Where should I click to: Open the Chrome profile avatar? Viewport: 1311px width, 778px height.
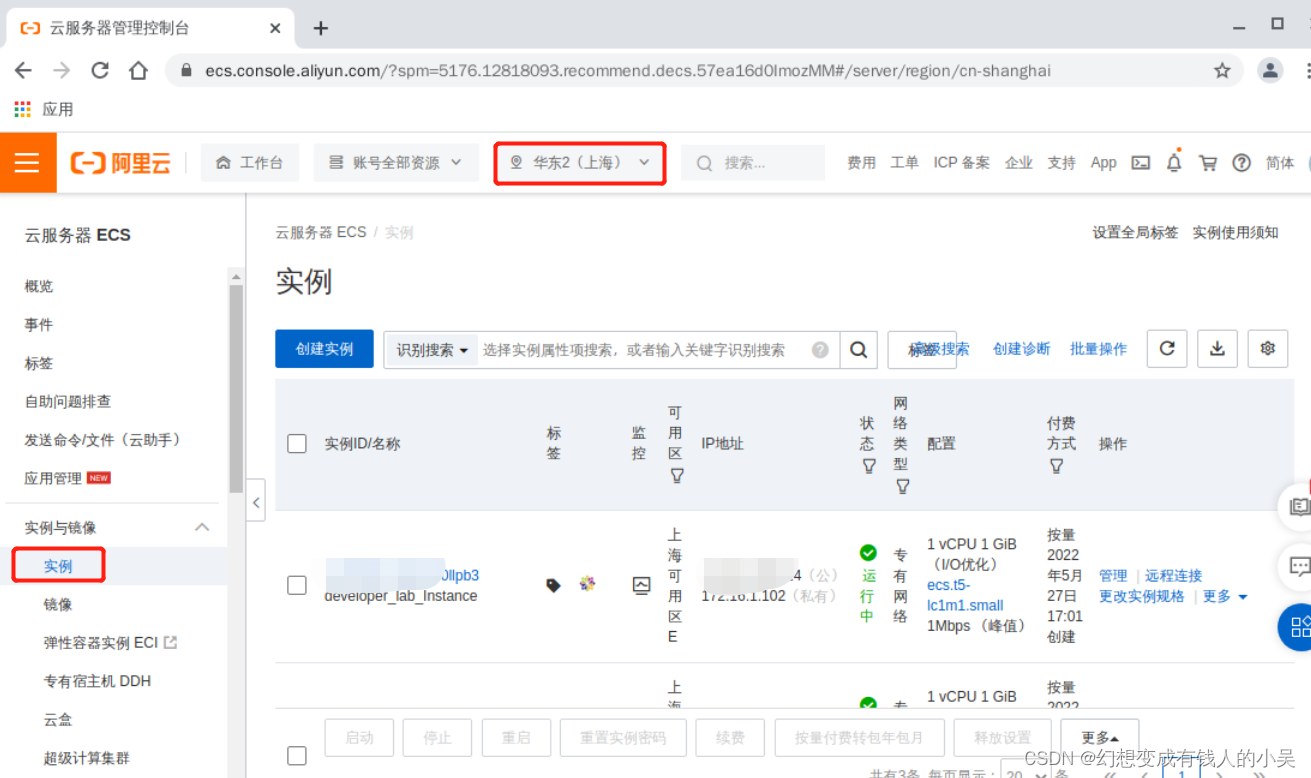(1270, 70)
